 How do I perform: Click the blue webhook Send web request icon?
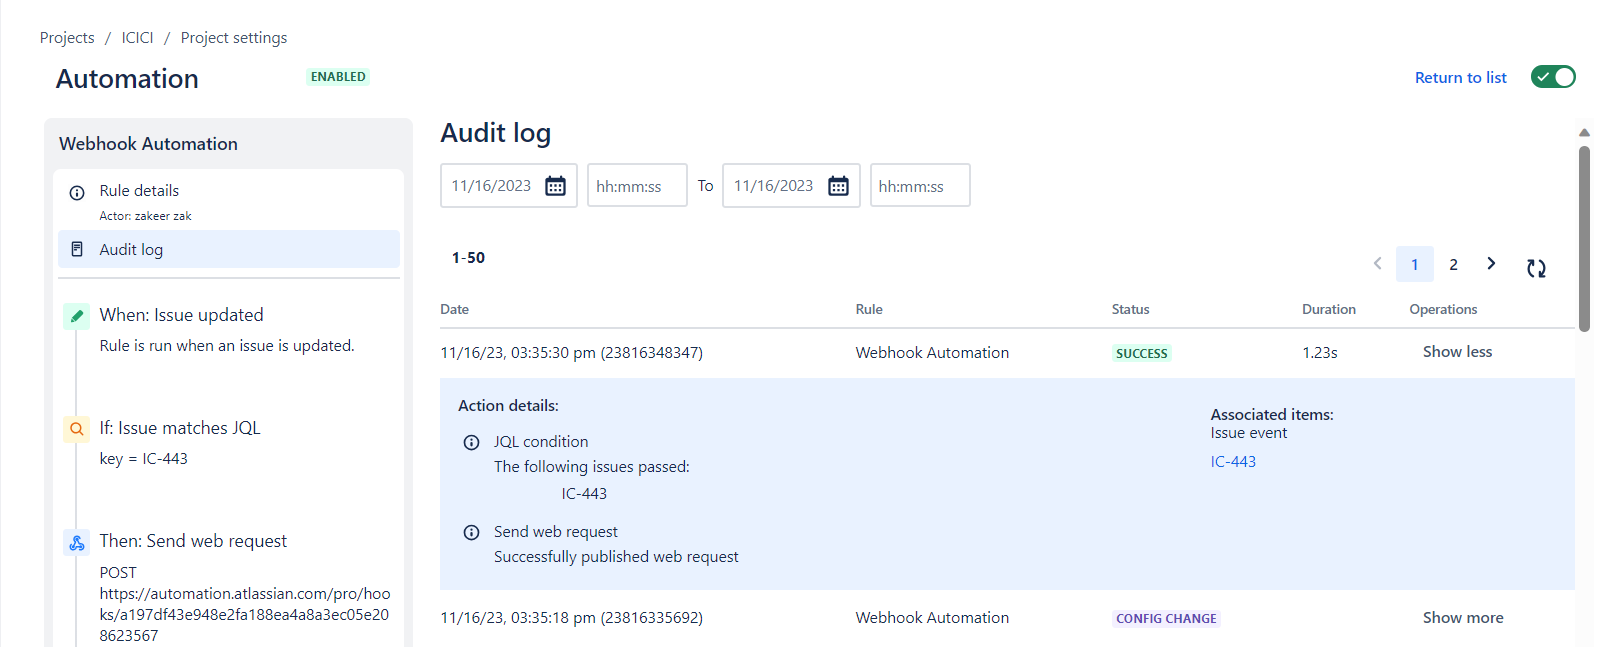76,543
